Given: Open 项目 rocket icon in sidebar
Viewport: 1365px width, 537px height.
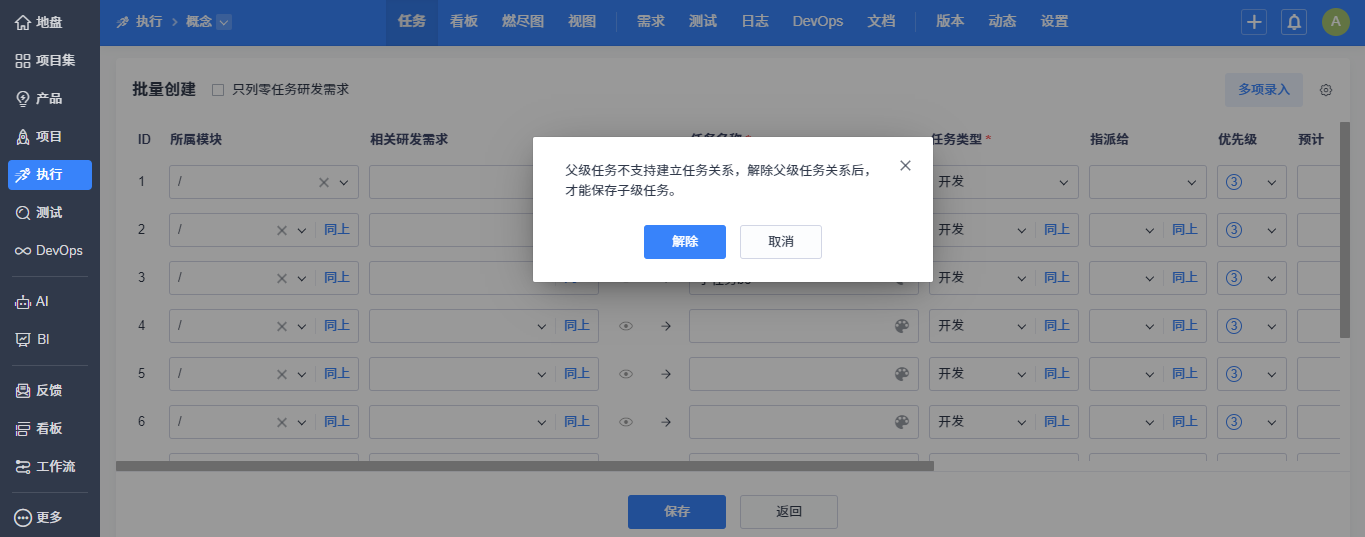Looking at the screenshot, I should [23, 136].
